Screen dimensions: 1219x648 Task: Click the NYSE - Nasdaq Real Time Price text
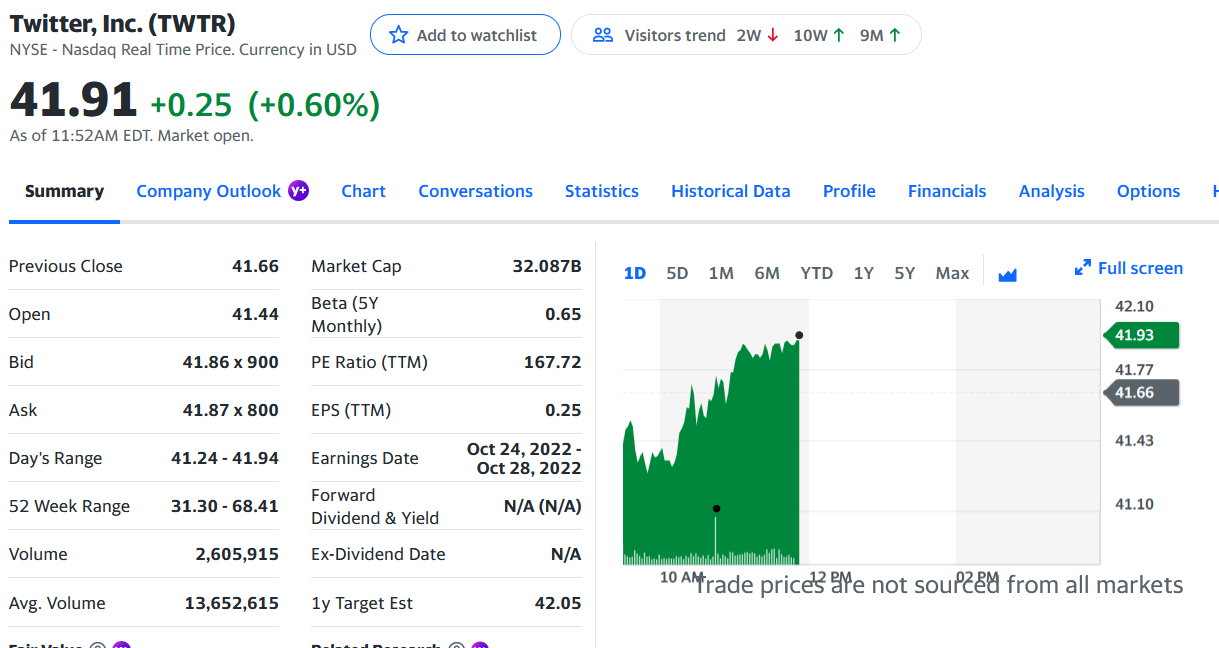(183, 49)
